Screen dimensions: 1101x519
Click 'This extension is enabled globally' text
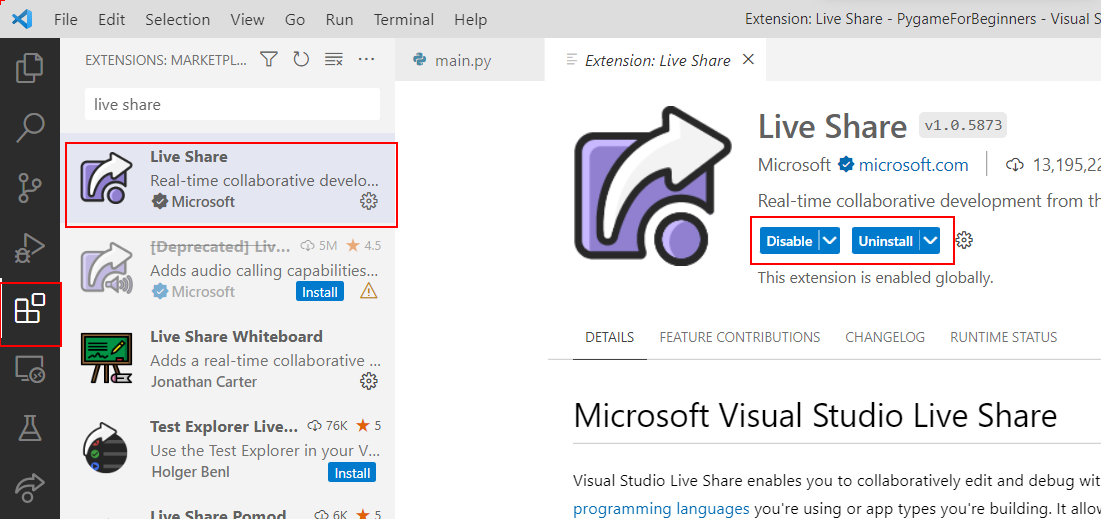(x=876, y=278)
